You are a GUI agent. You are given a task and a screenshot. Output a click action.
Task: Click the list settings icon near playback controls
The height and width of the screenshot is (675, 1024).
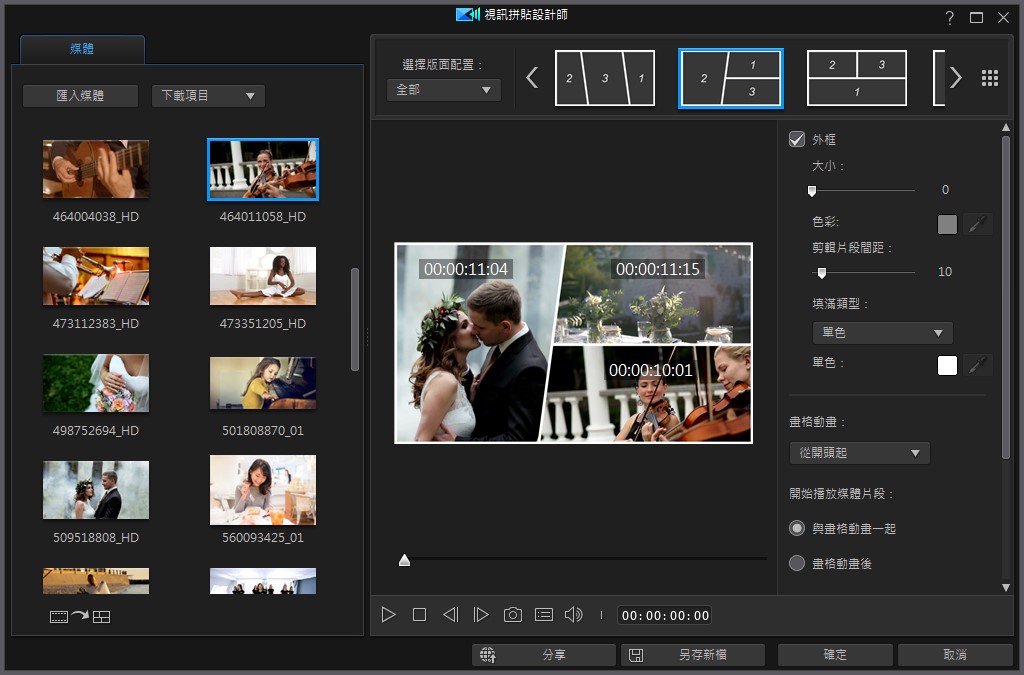[542, 614]
